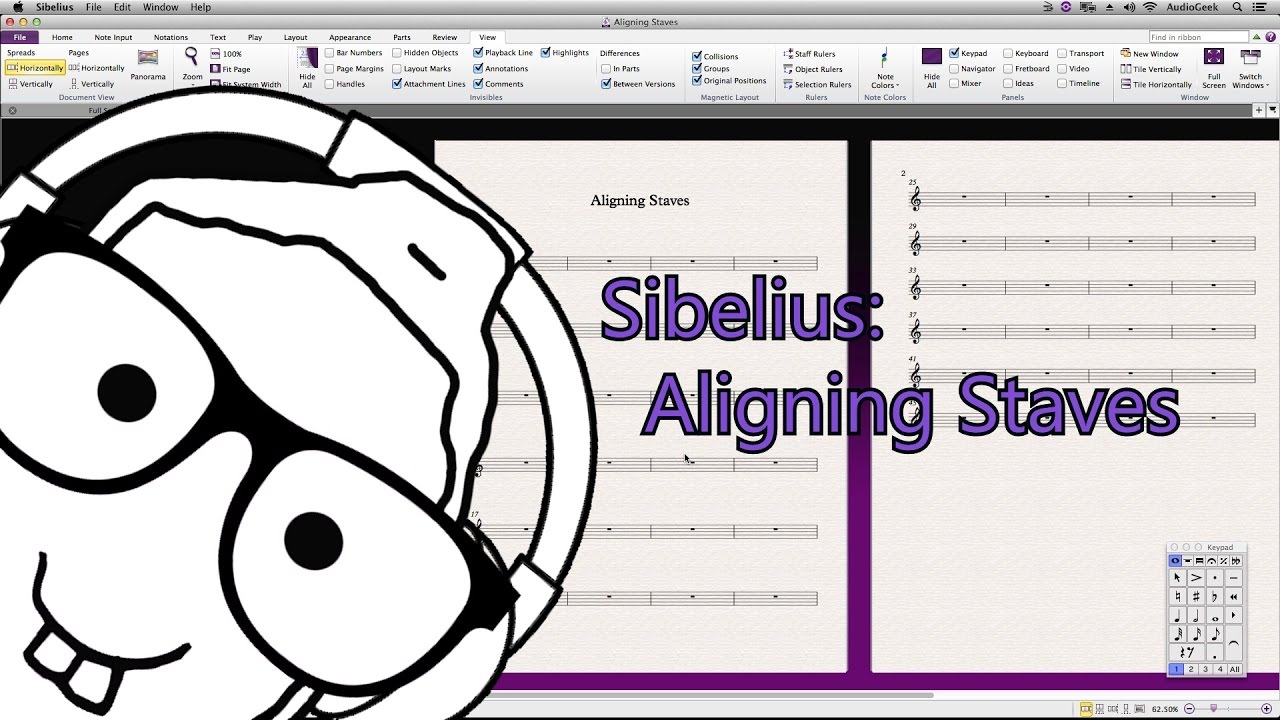Select the rest button on Keypad
1280x720 pixels.
(1187, 653)
